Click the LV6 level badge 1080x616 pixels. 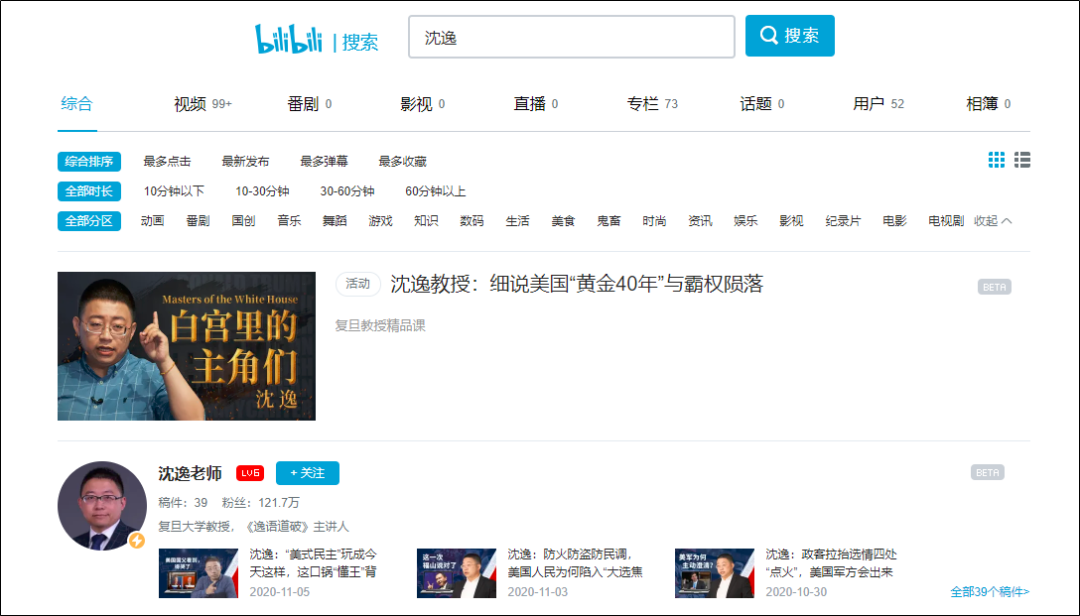pos(250,473)
